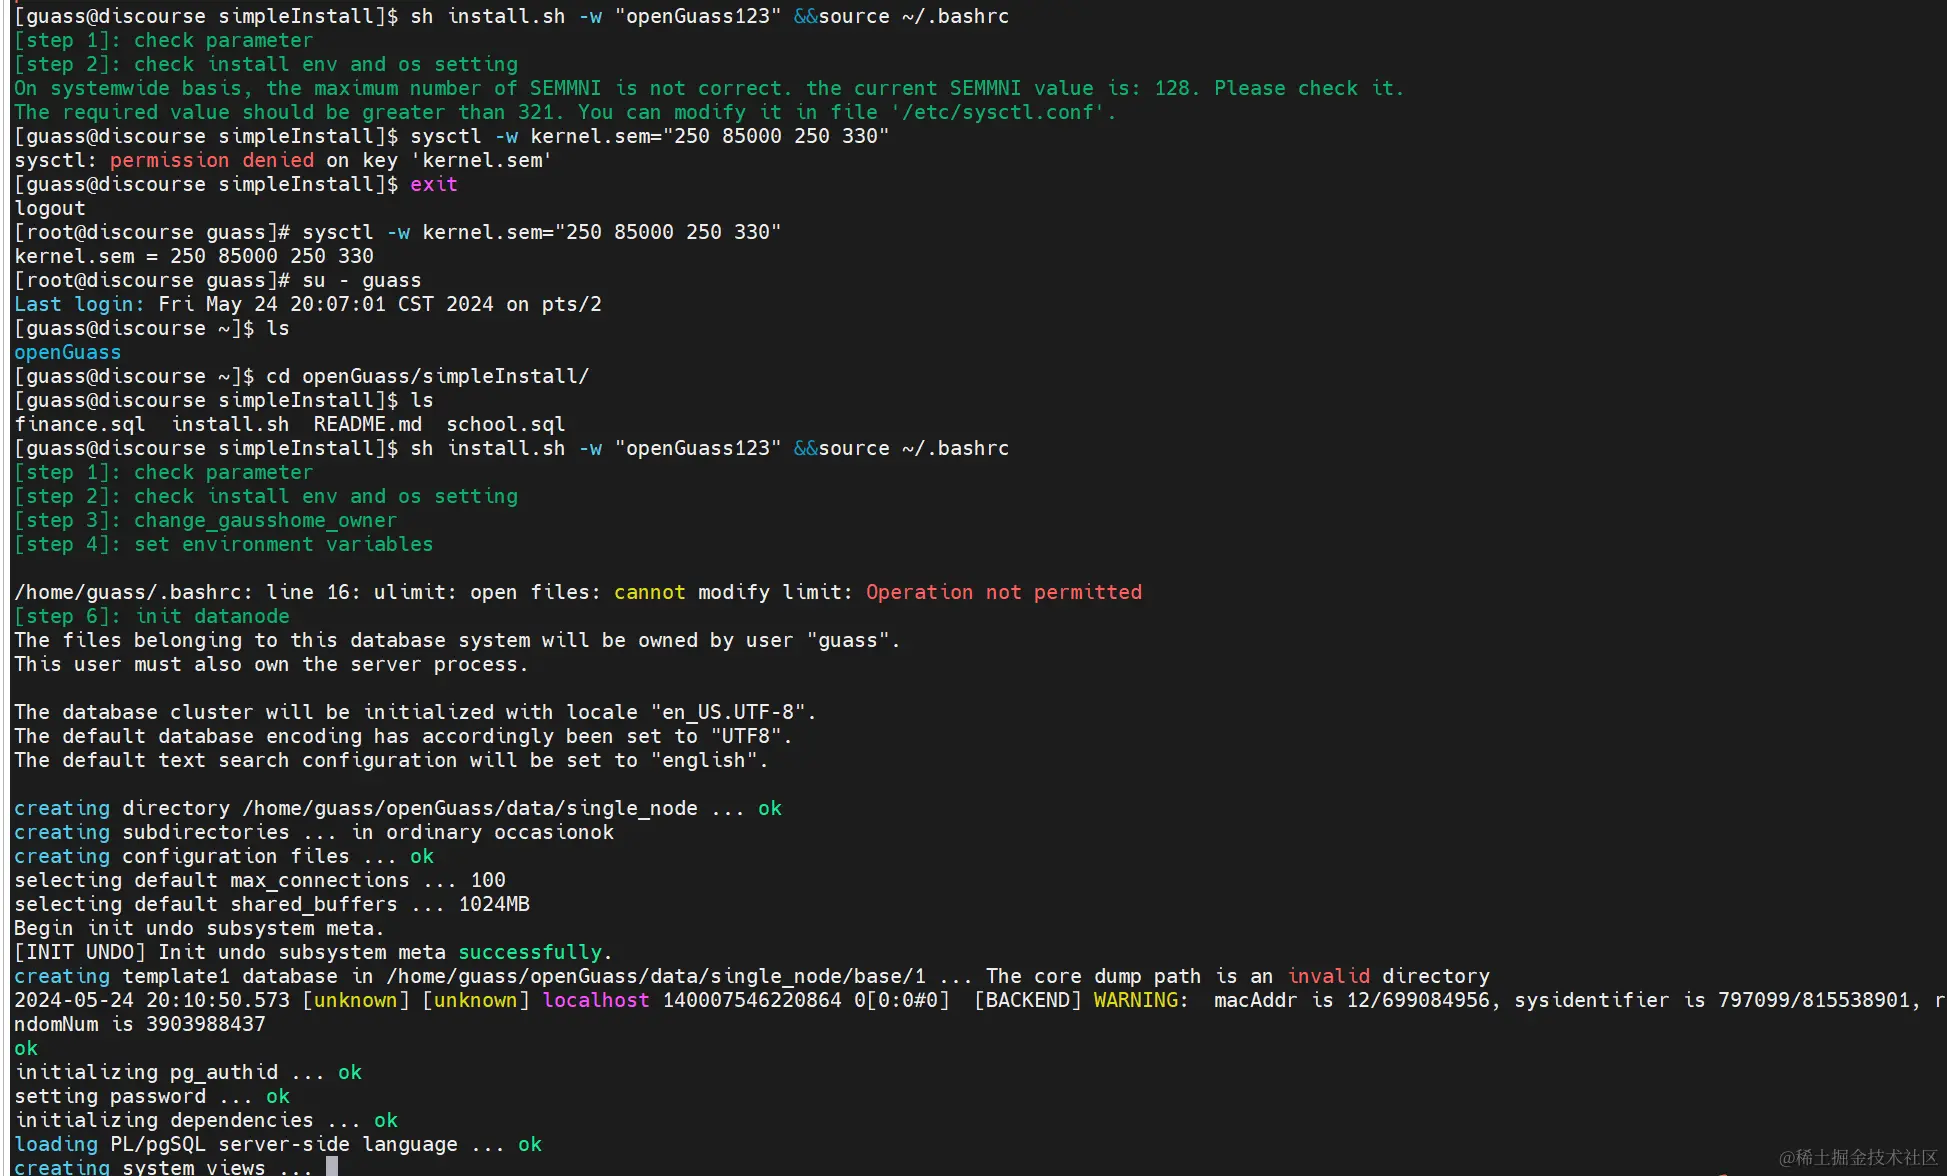Image resolution: width=1947 pixels, height=1176 pixels.
Task: Click the yellow 'WARNING:' label
Action: click(x=1140, y=1000)
